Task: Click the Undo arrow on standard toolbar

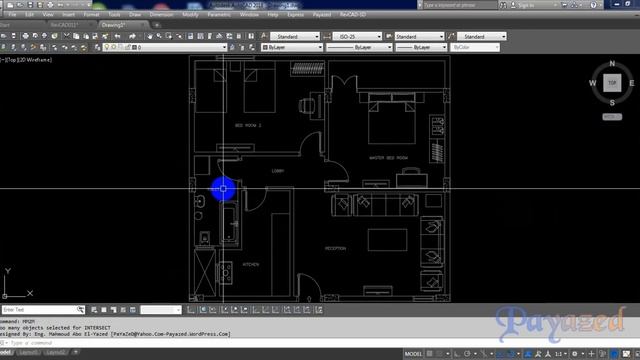Action: tap(118, 36)
